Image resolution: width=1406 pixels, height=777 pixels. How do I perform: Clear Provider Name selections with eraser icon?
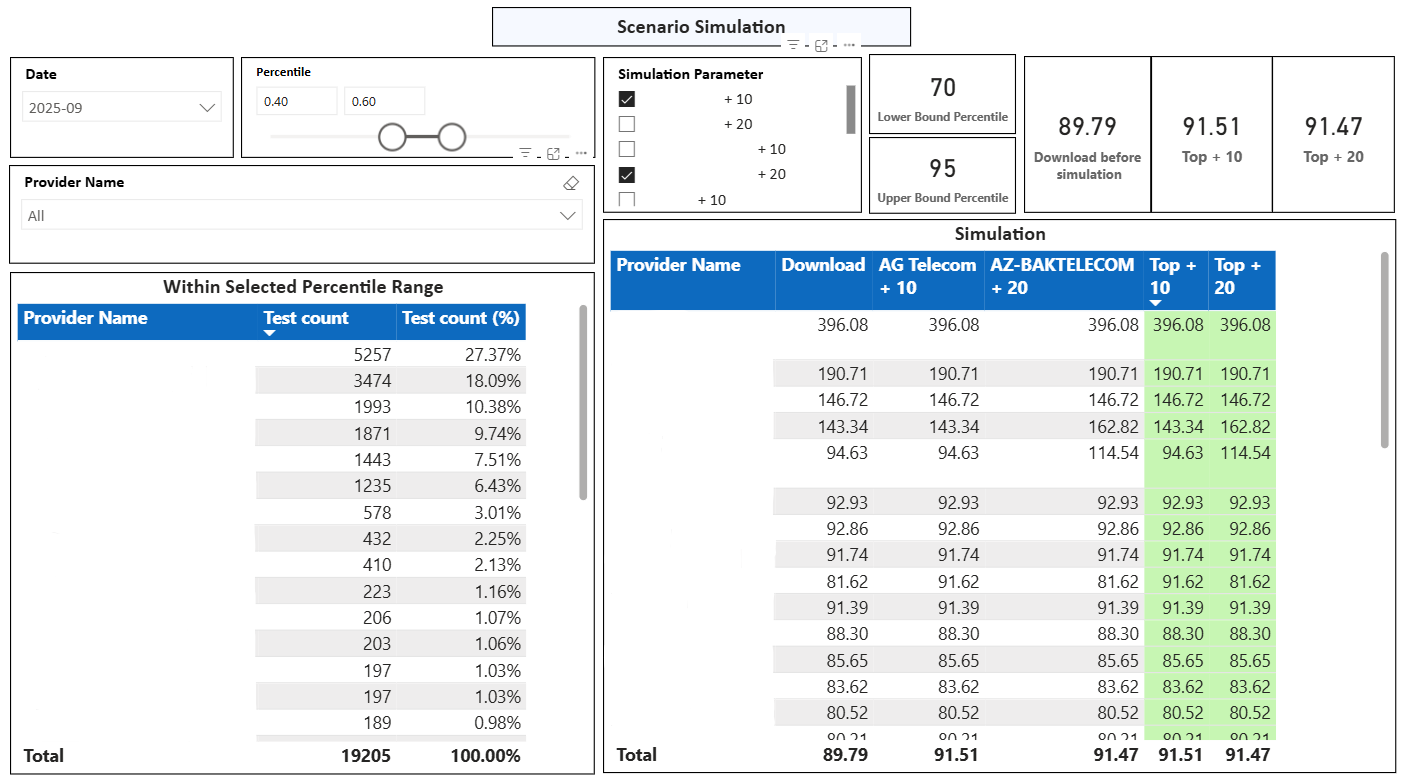tap(571, 183)
